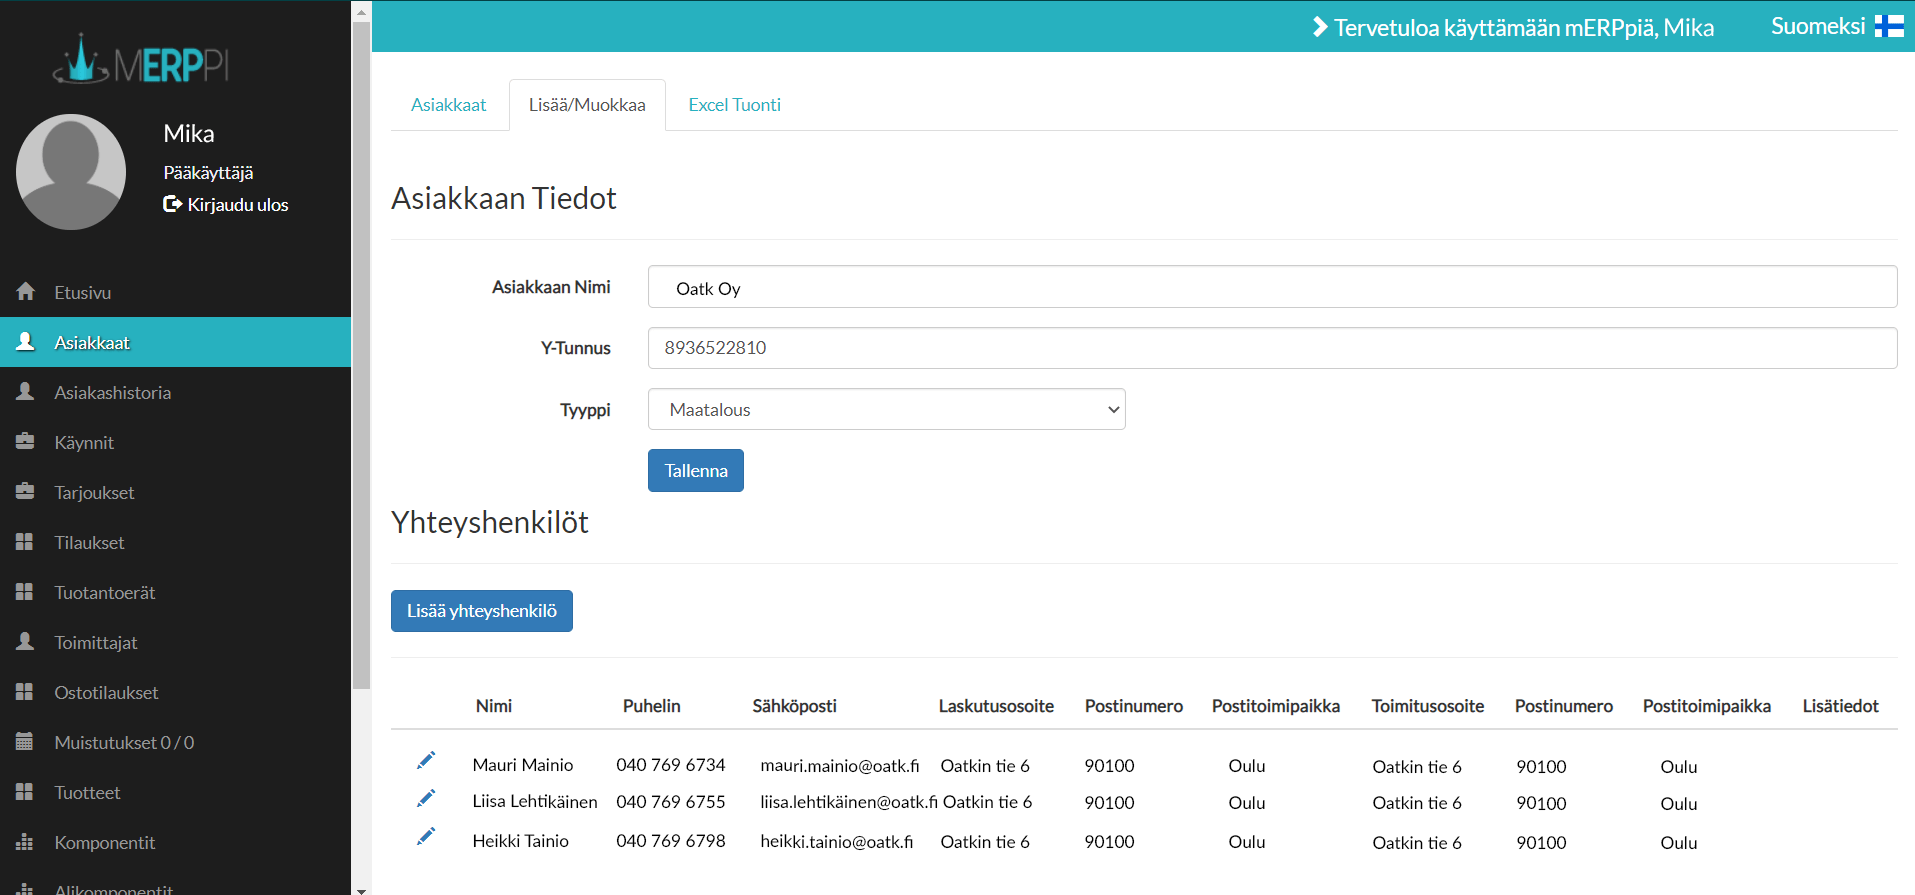
Task: Switch to the Asiakkaat tab
Action: point(449,105)
